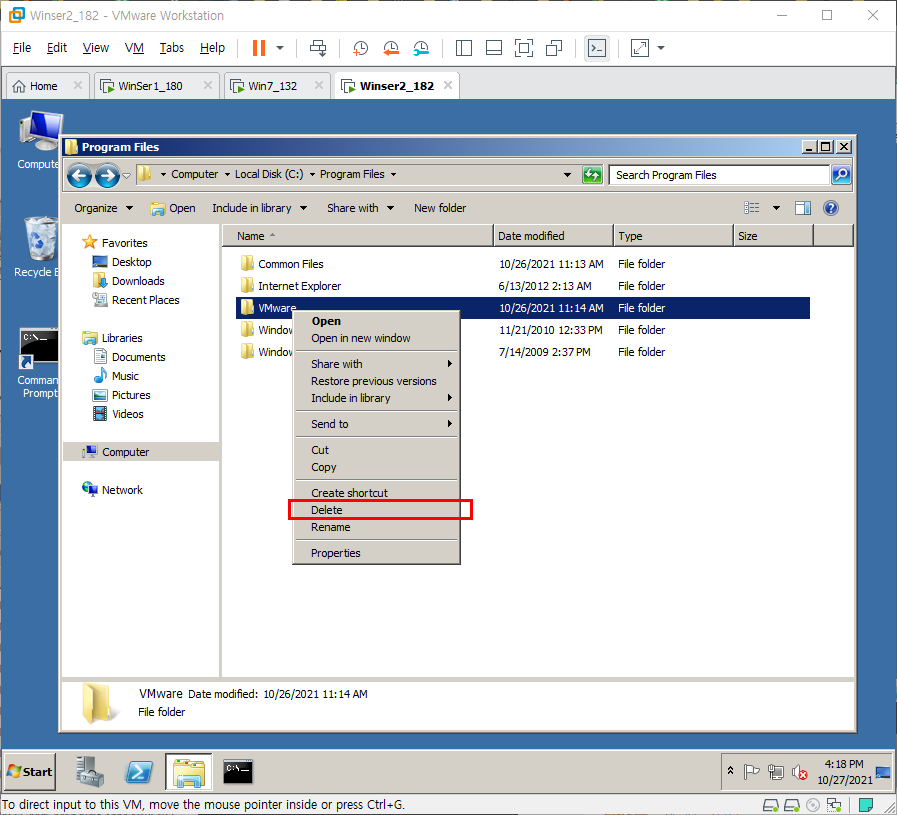Screen dimensions: 897x815
Task: Open Explorer help icon
Action: coord(831,208)
